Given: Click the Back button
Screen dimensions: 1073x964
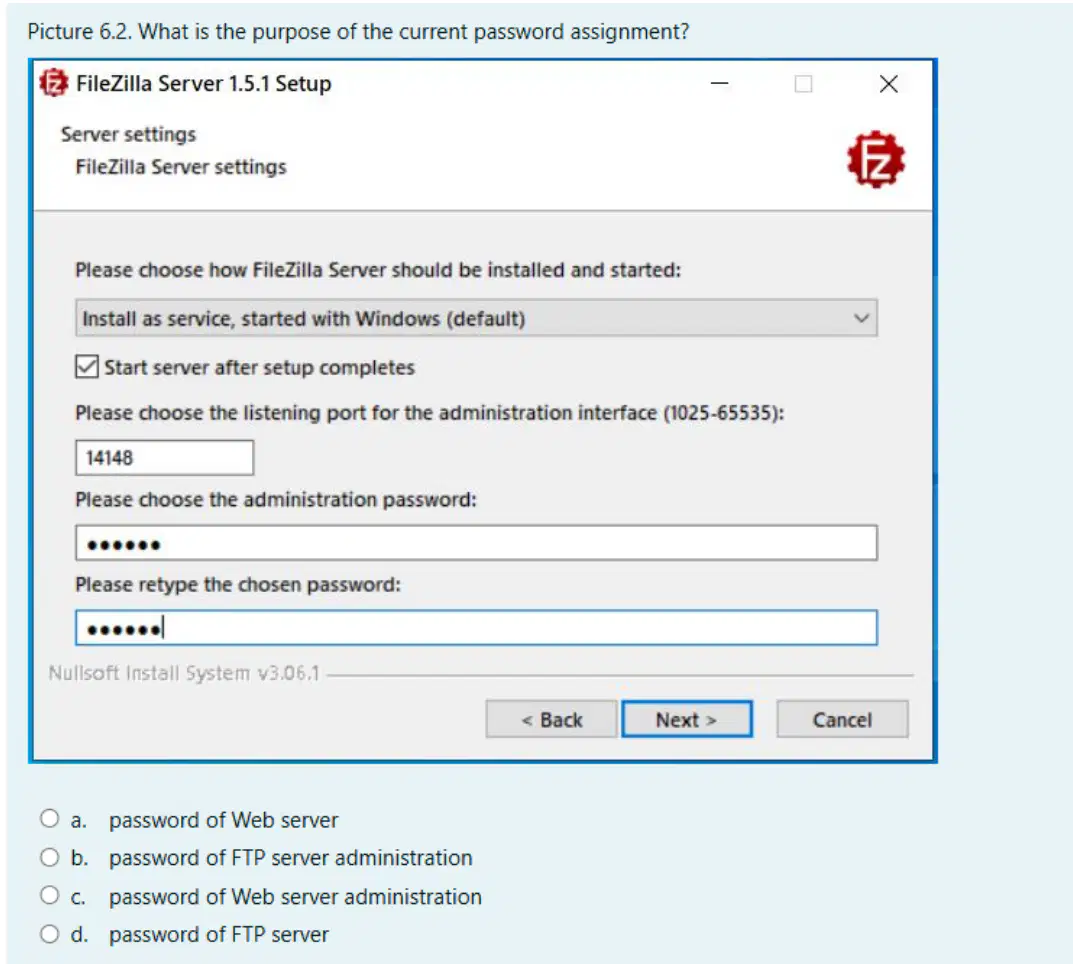Looking at the screenshot, I should click(552, 719).
